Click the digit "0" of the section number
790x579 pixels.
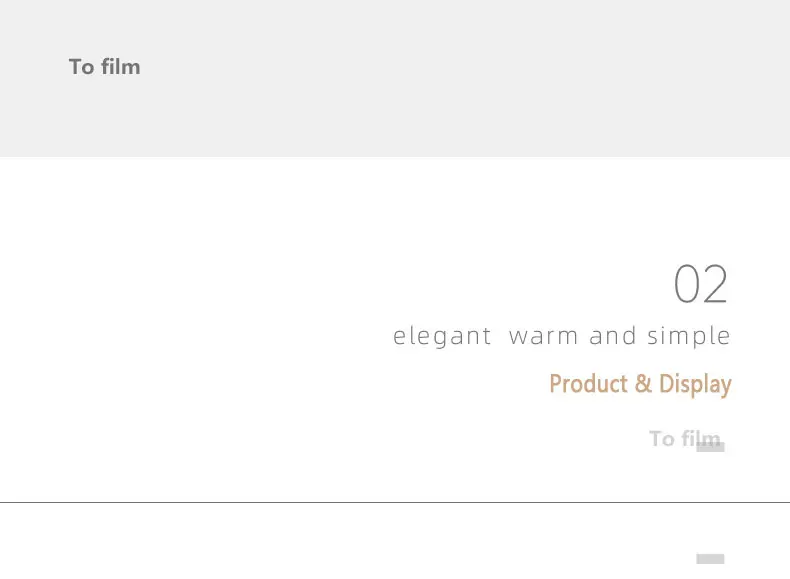686,284
